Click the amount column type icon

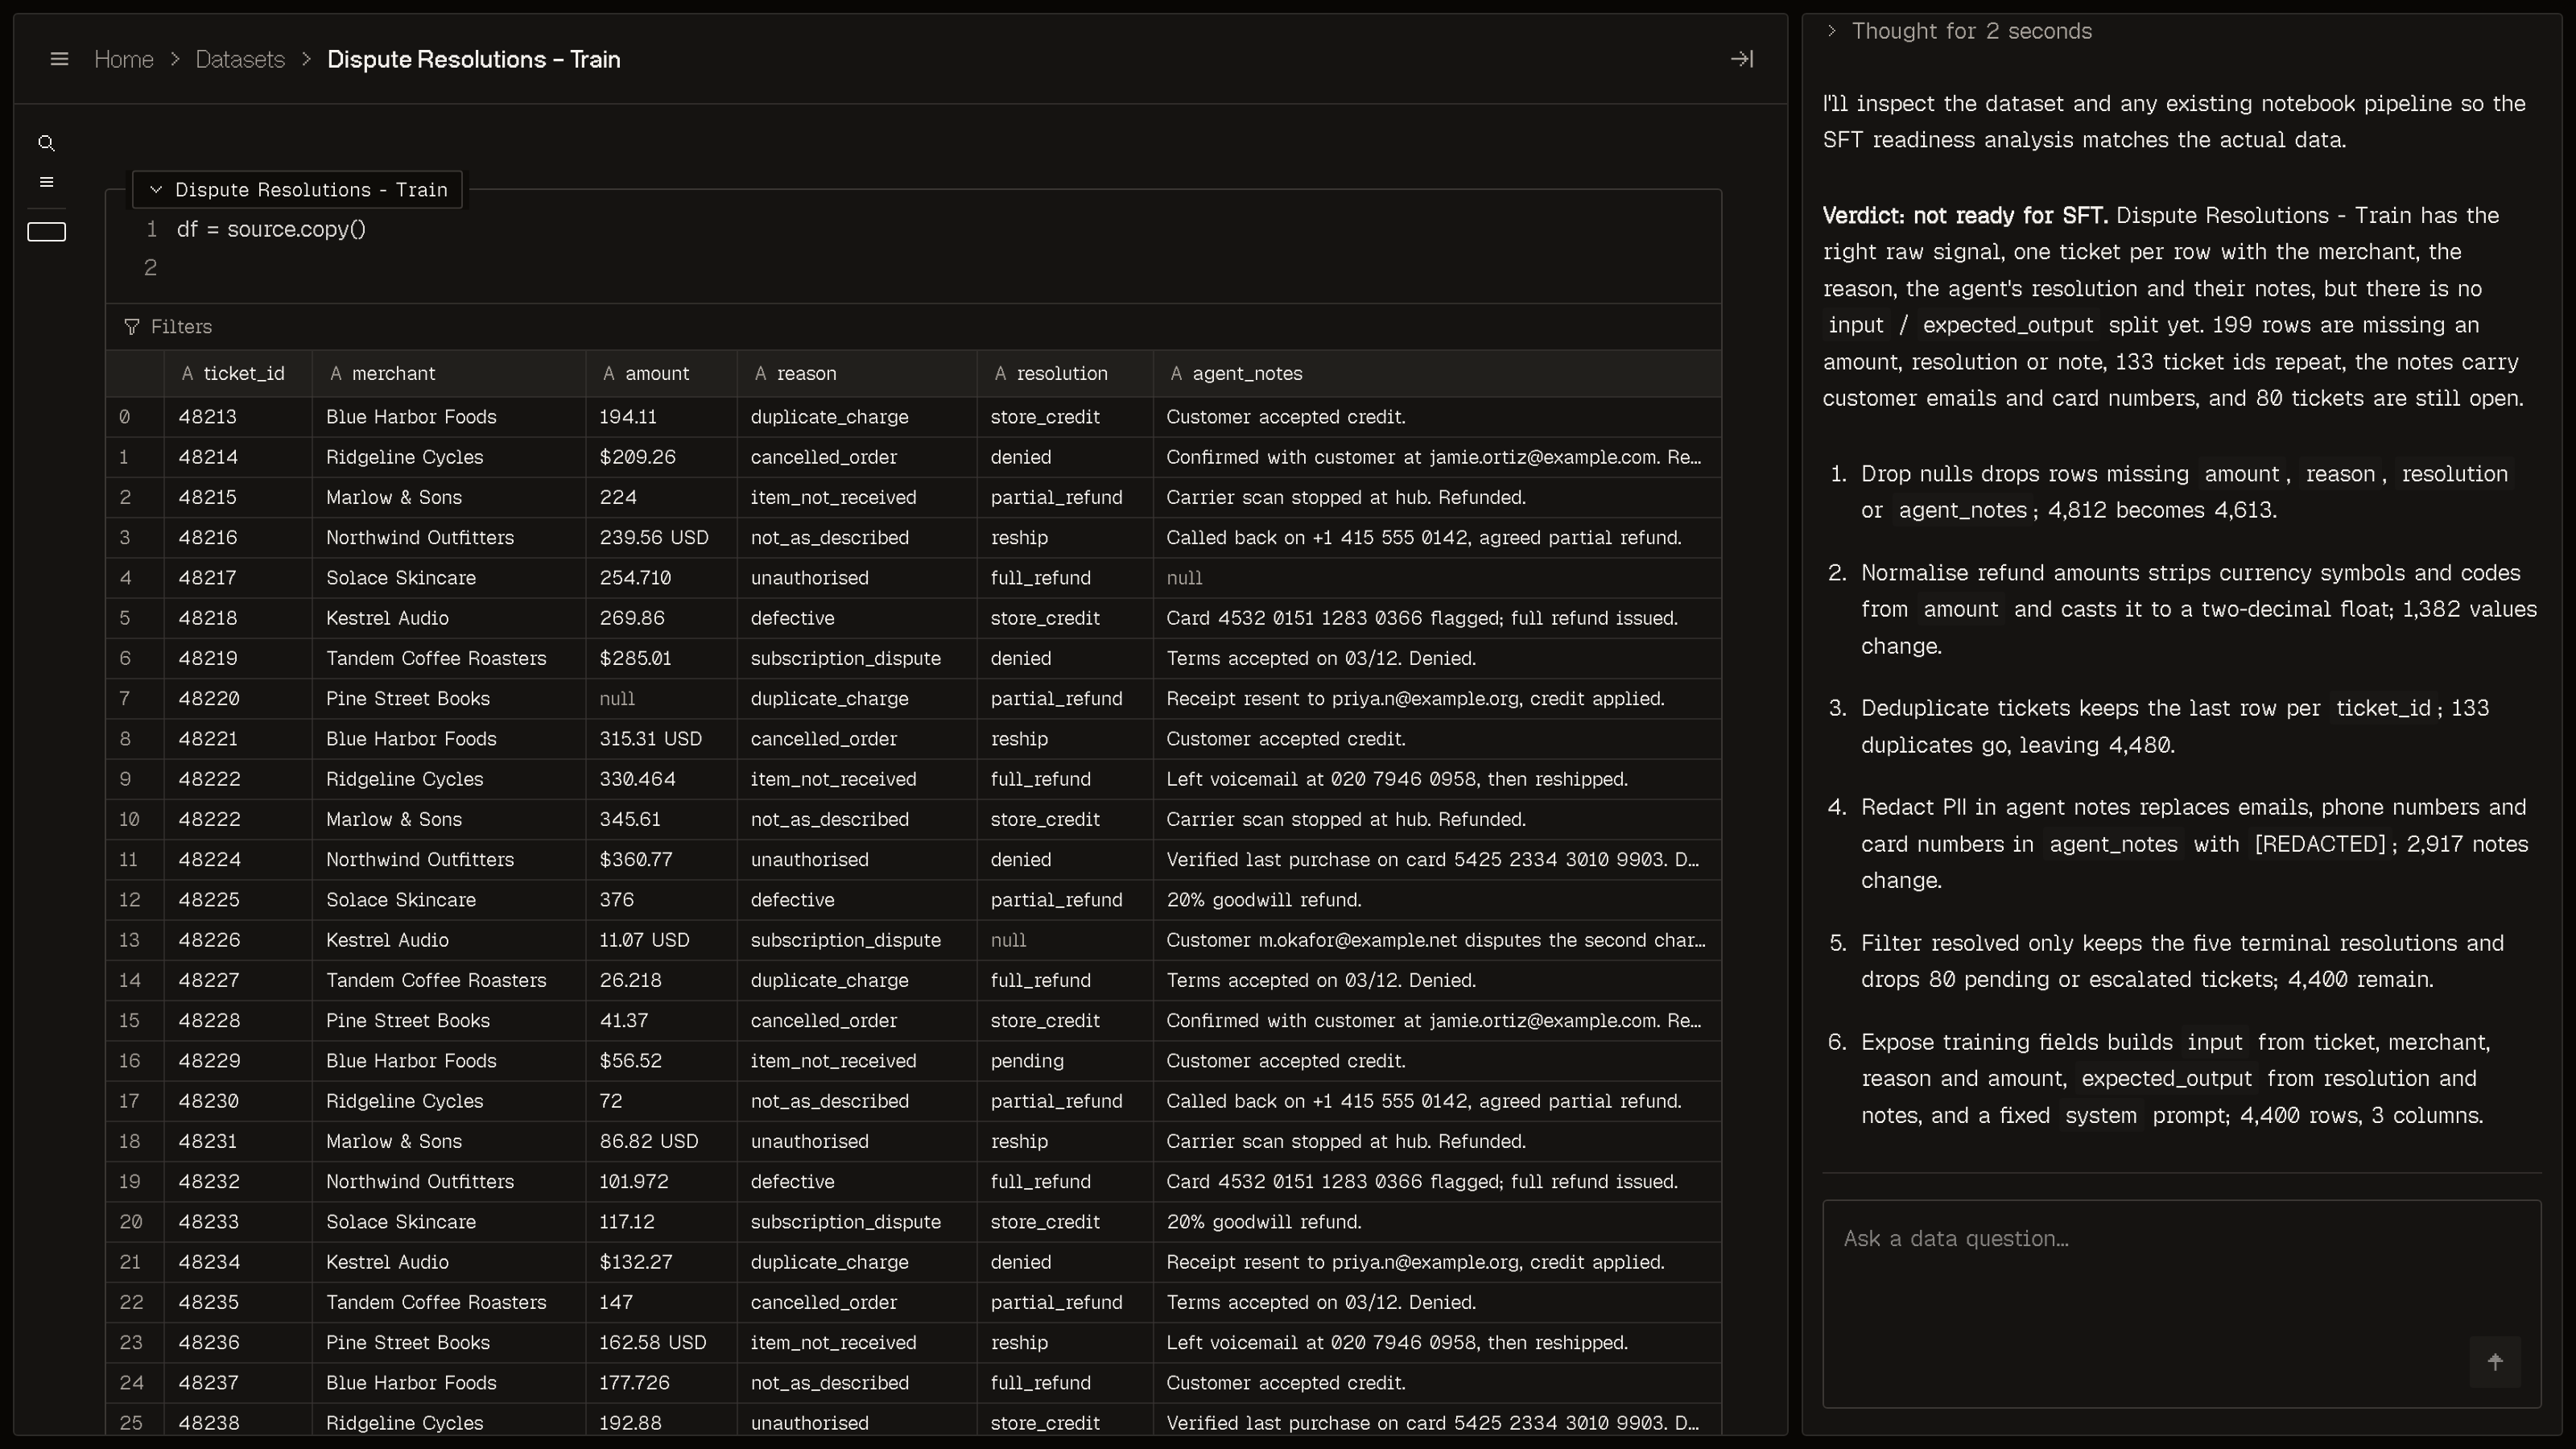pyautogui.click(x=609, y=374)
